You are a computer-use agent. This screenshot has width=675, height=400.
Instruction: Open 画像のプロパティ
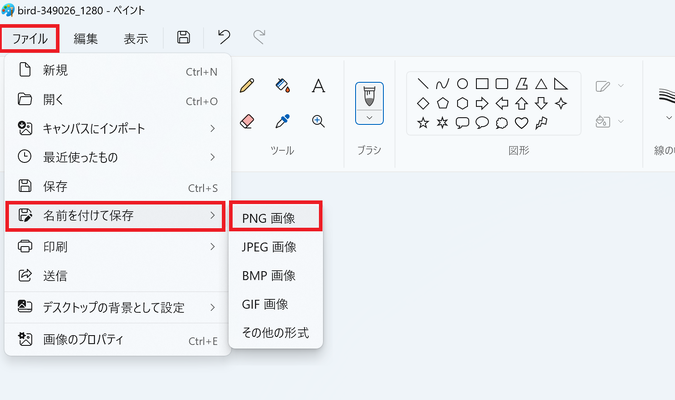[118, 339]
